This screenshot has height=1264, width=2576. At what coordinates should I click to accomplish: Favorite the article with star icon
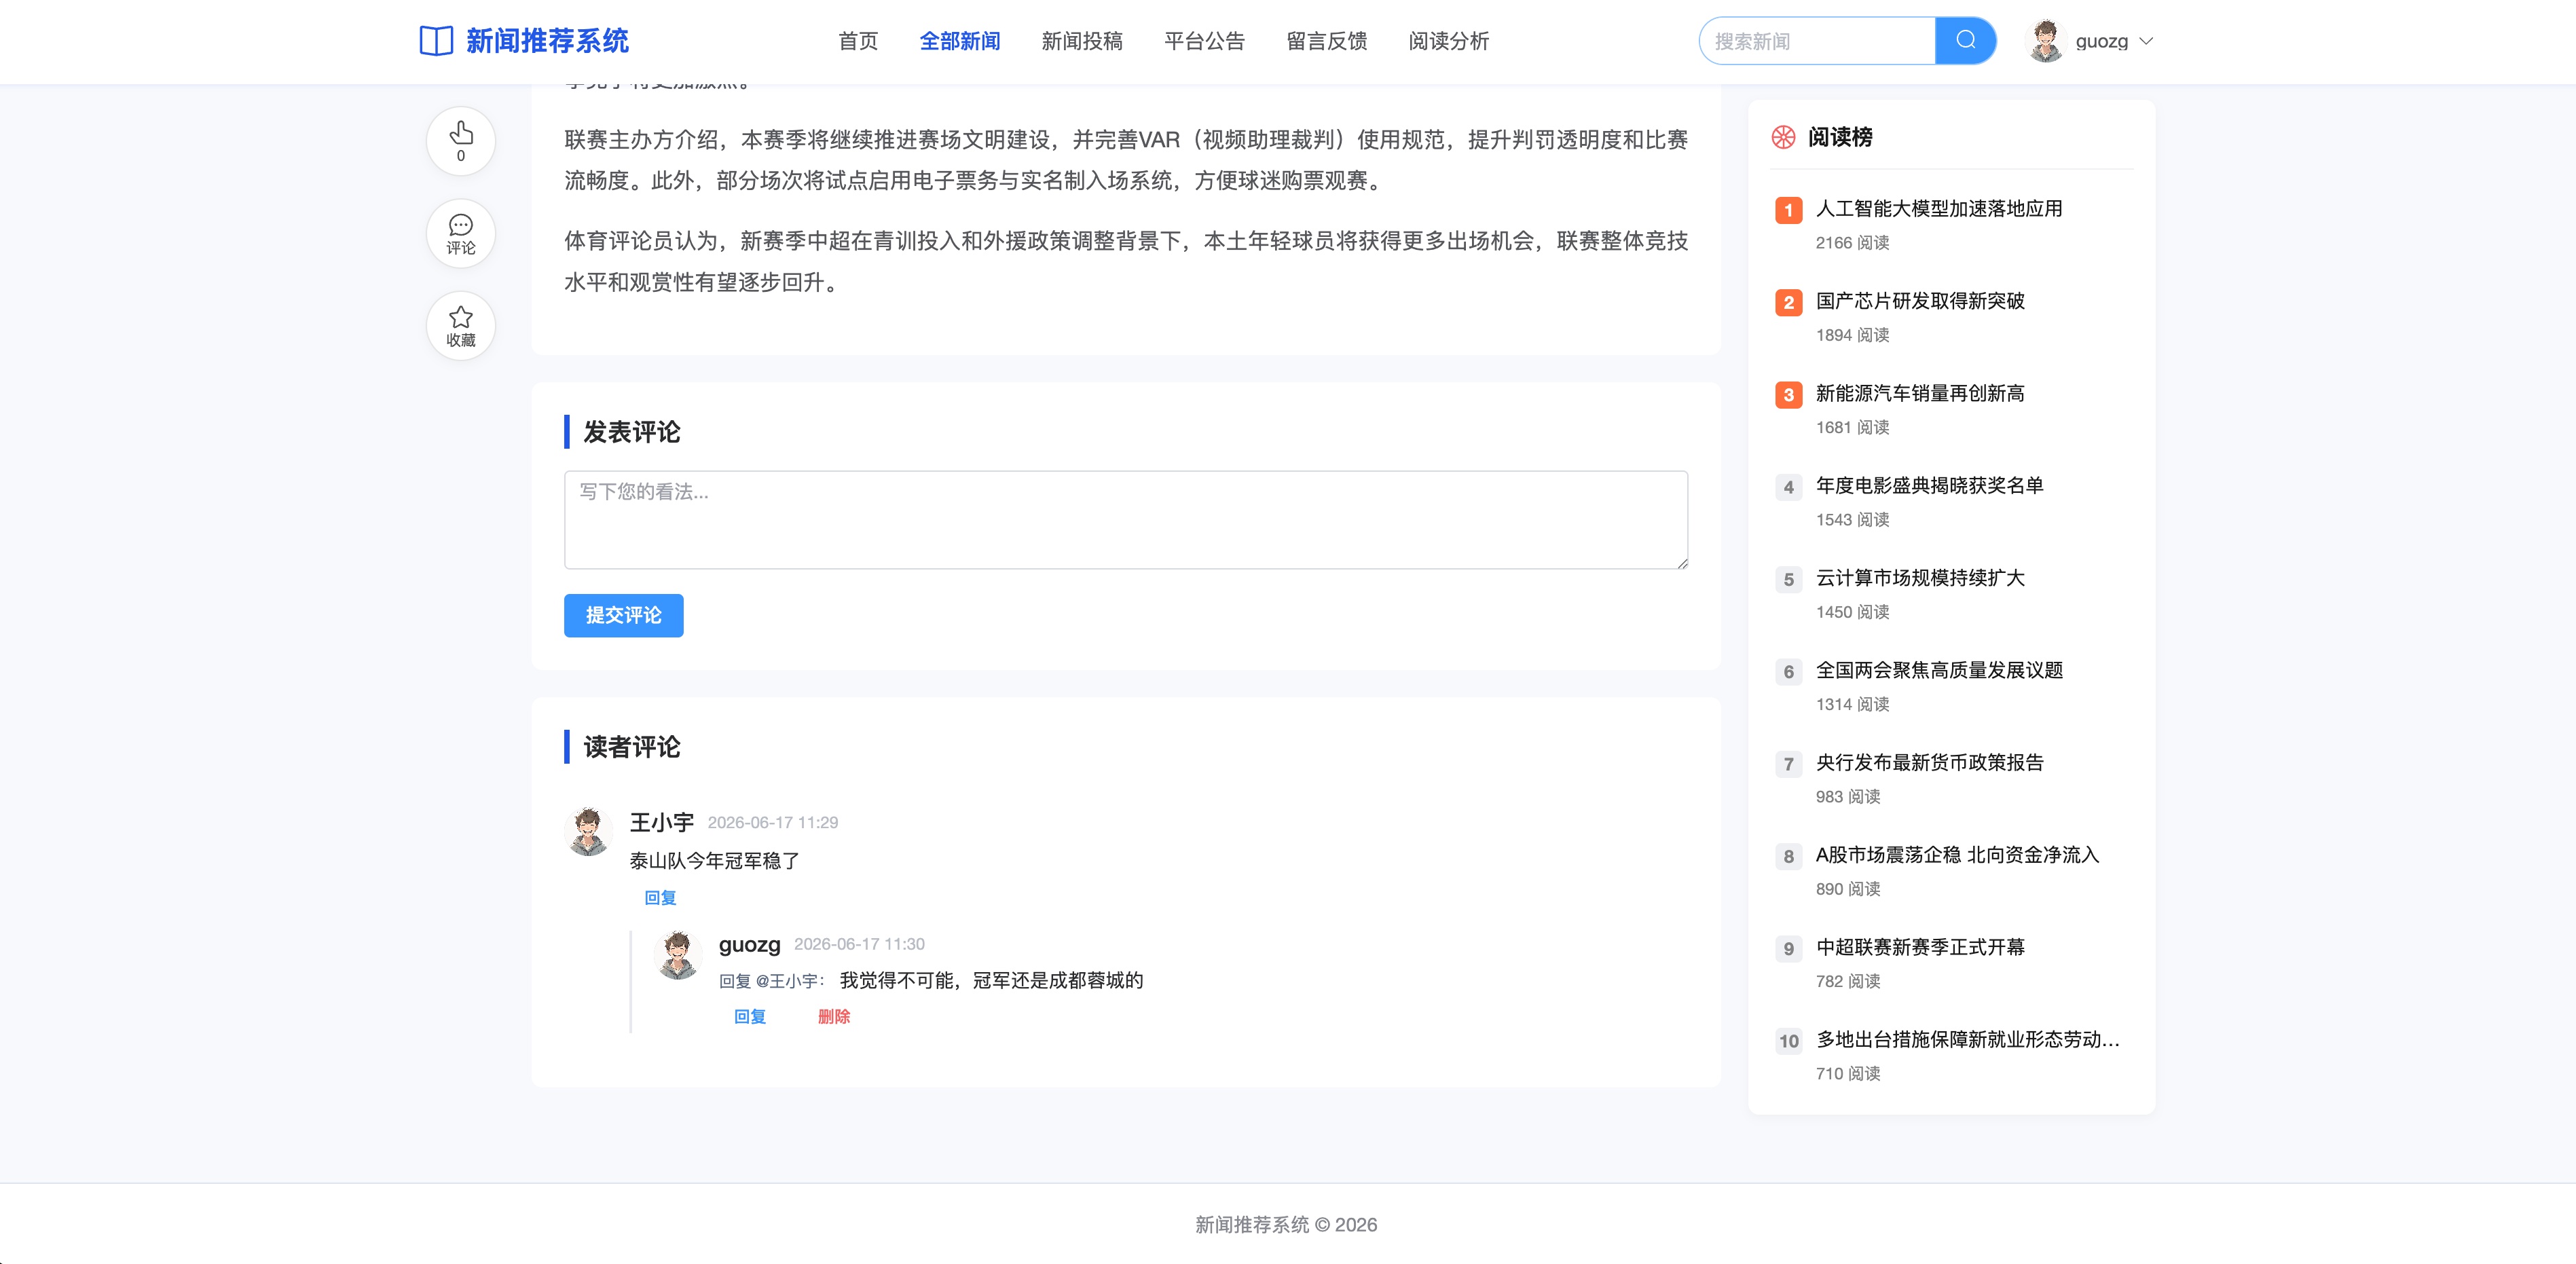click(461, 326)
